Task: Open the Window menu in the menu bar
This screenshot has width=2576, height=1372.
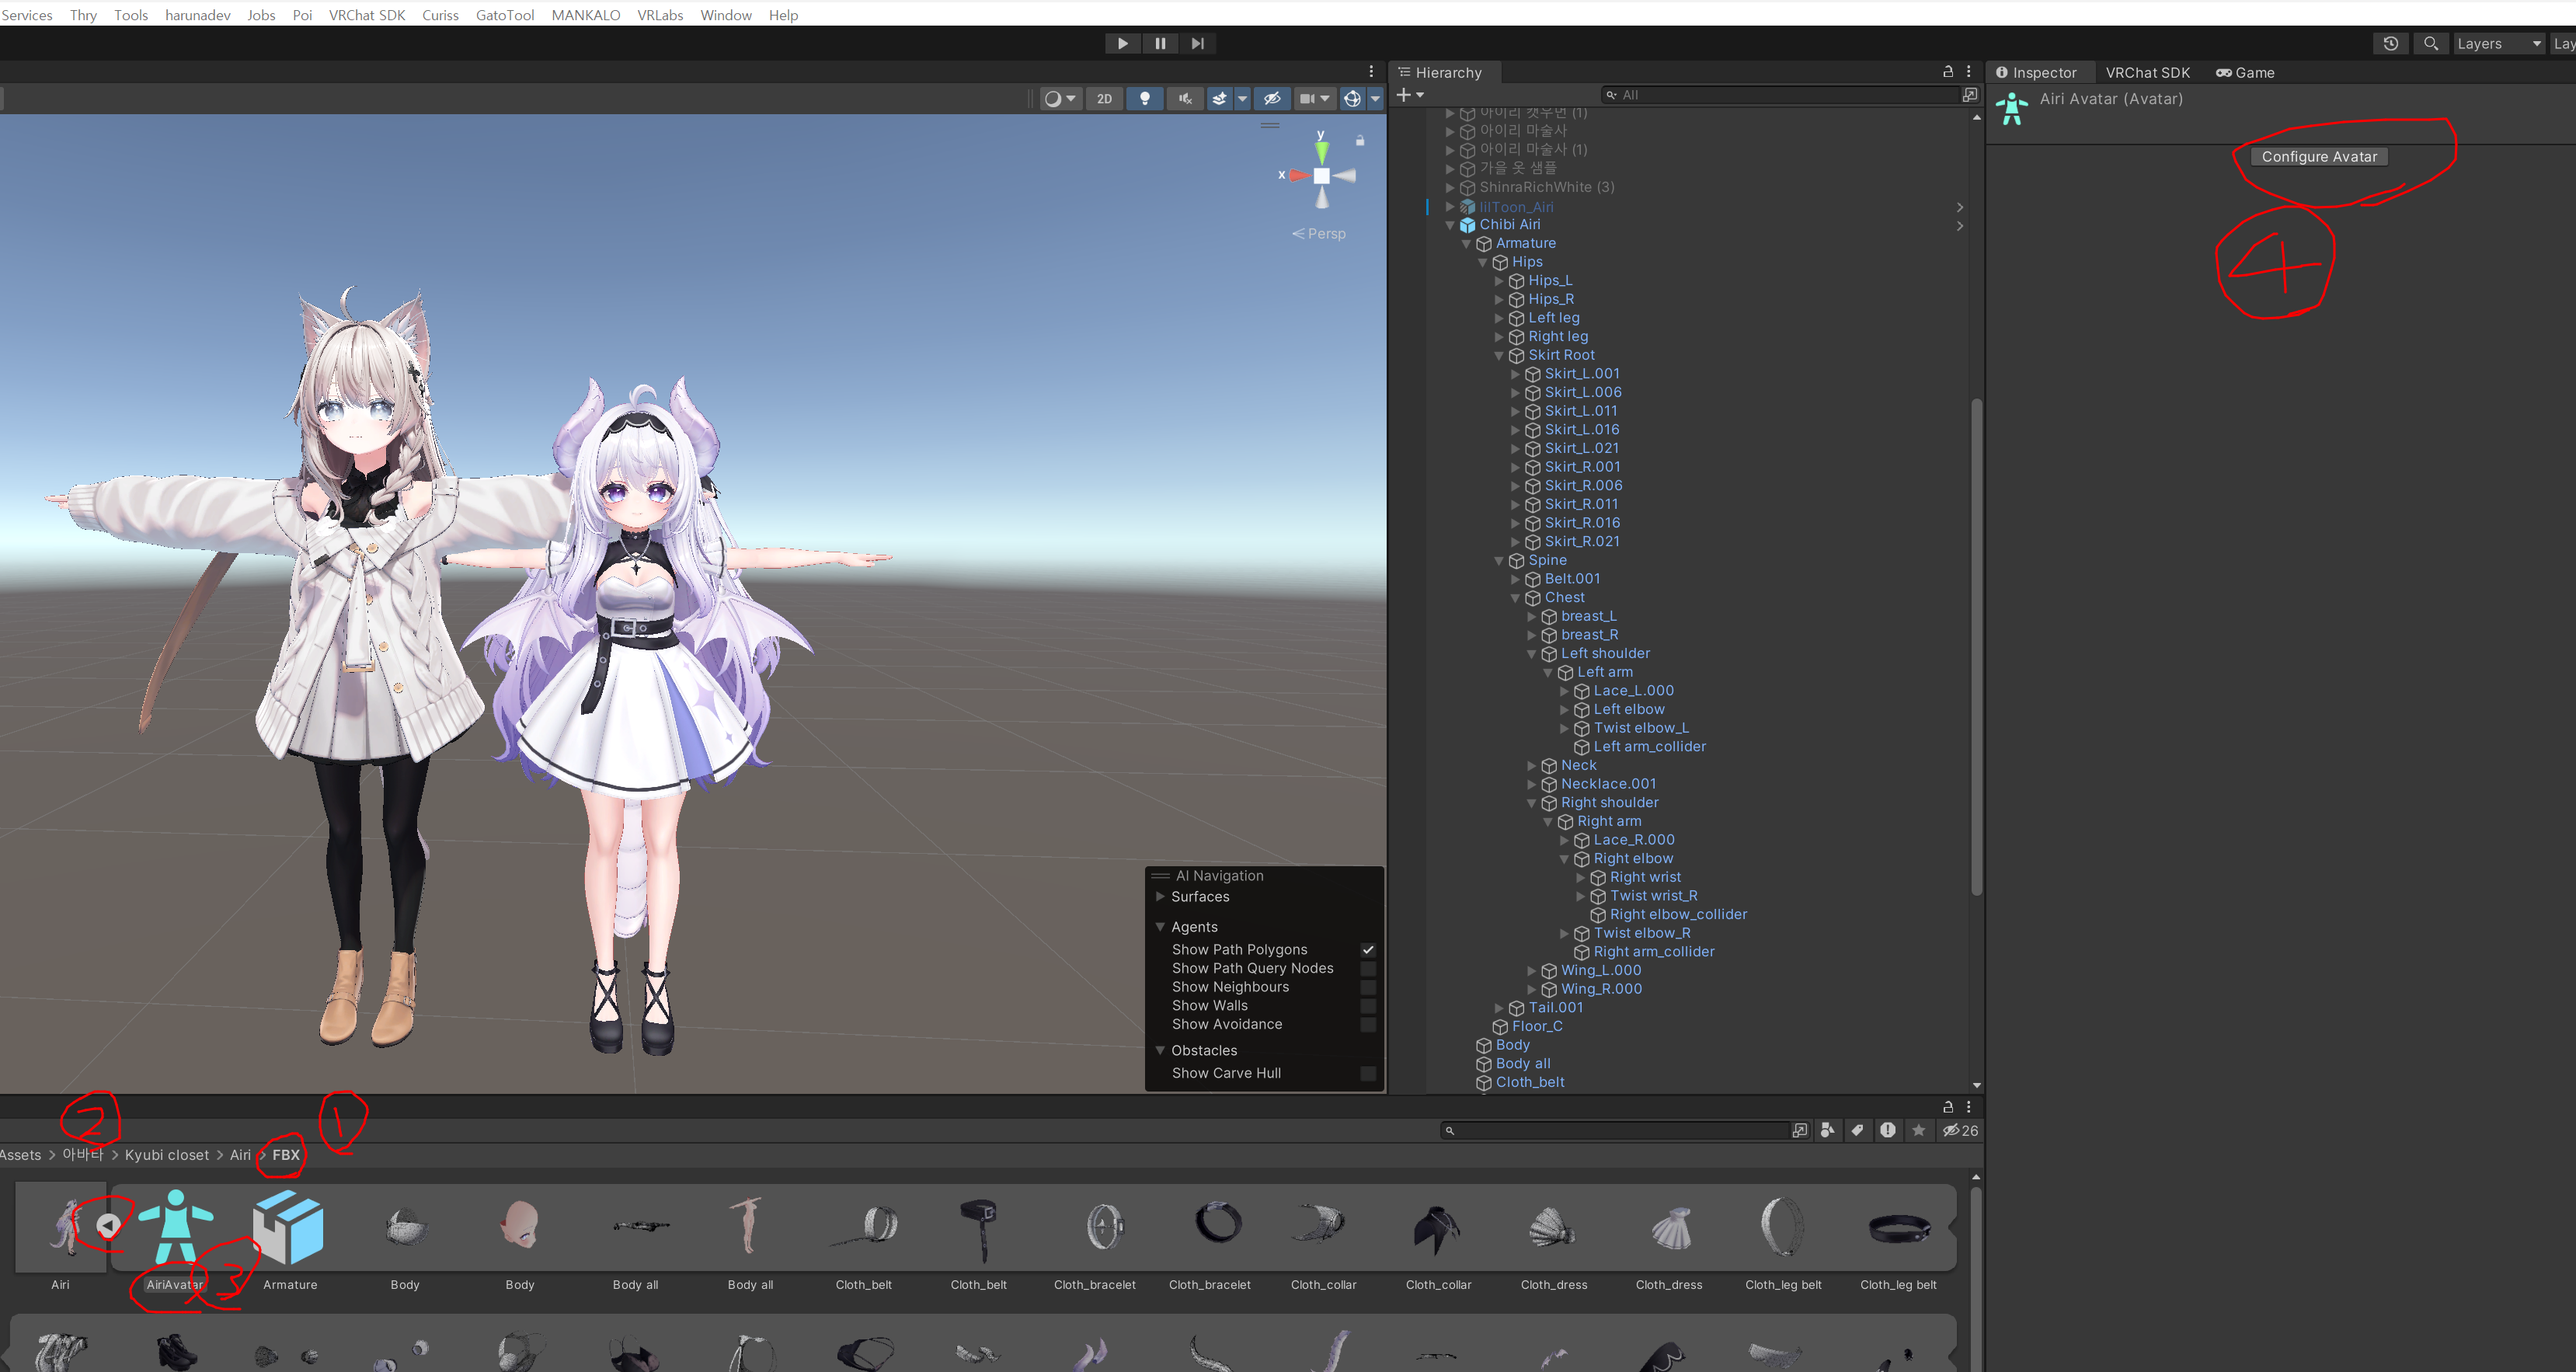Action: pos(726,14)
